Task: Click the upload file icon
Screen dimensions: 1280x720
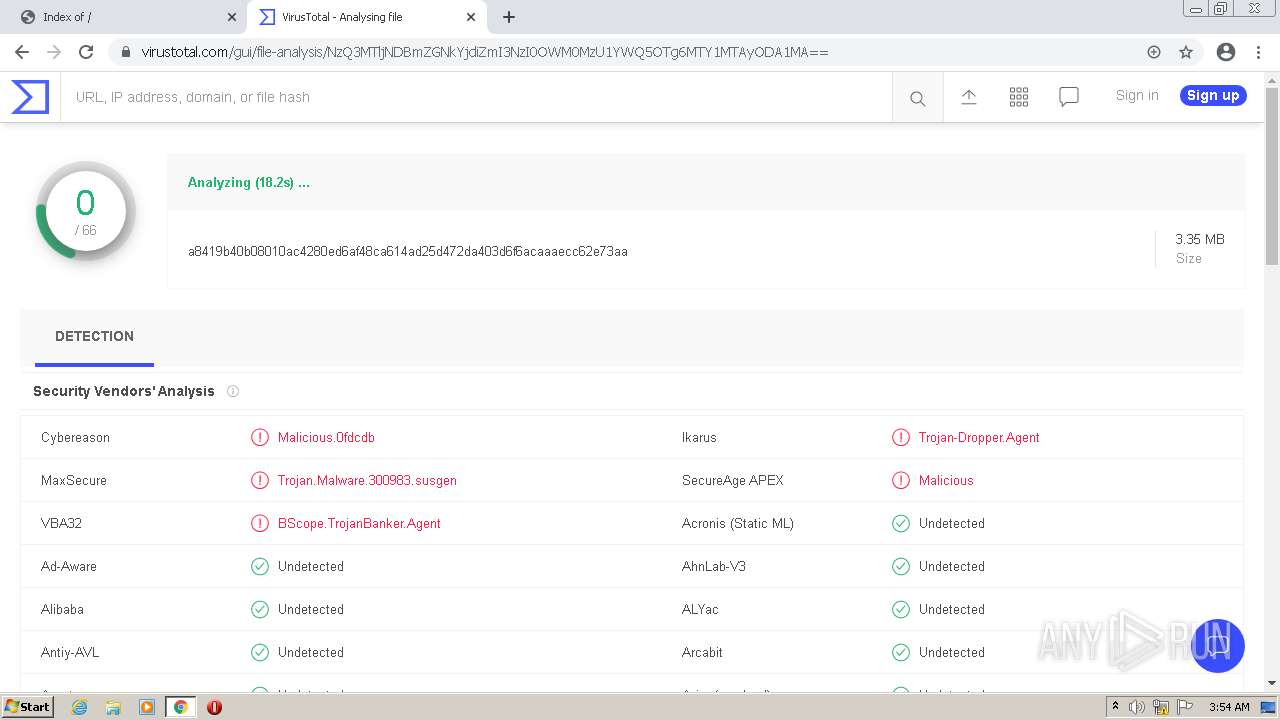Action: click(968, 97)
